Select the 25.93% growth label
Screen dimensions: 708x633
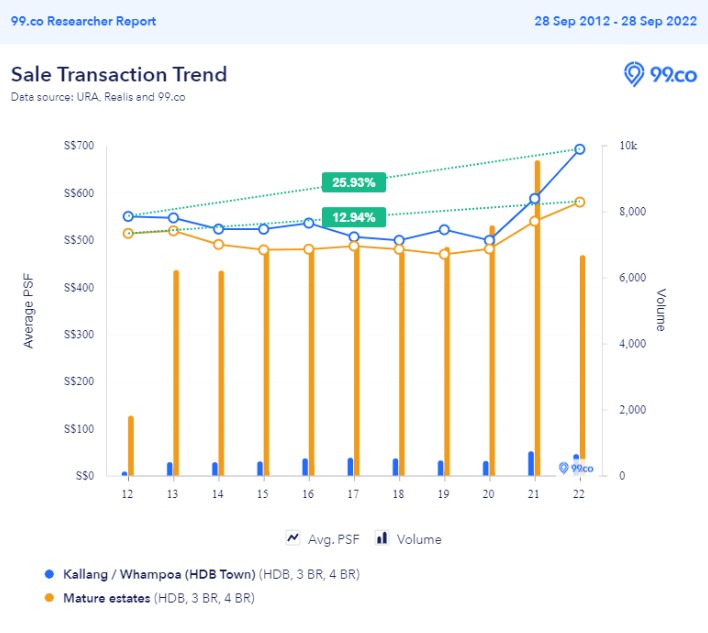pyautogui.click(x=354, y=182)
